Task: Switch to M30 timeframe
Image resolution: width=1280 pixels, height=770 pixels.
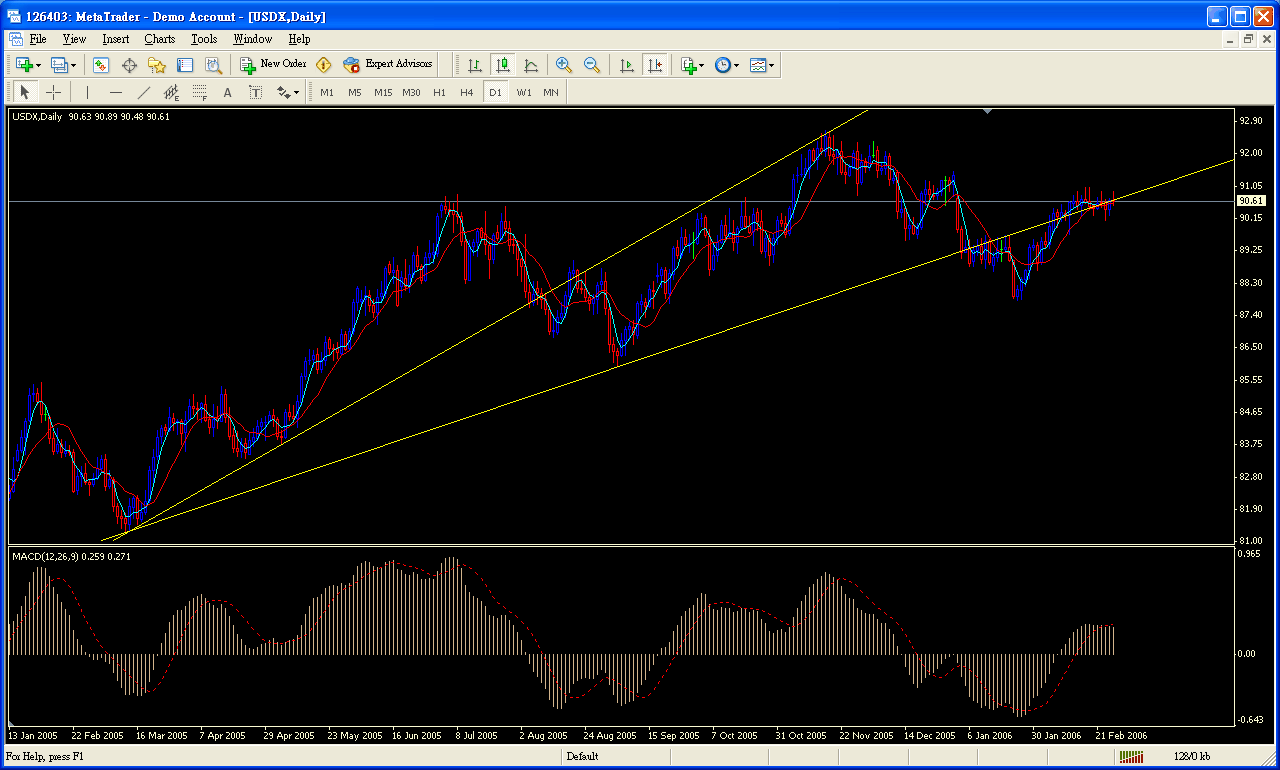Action: click(x=411, y=92)
